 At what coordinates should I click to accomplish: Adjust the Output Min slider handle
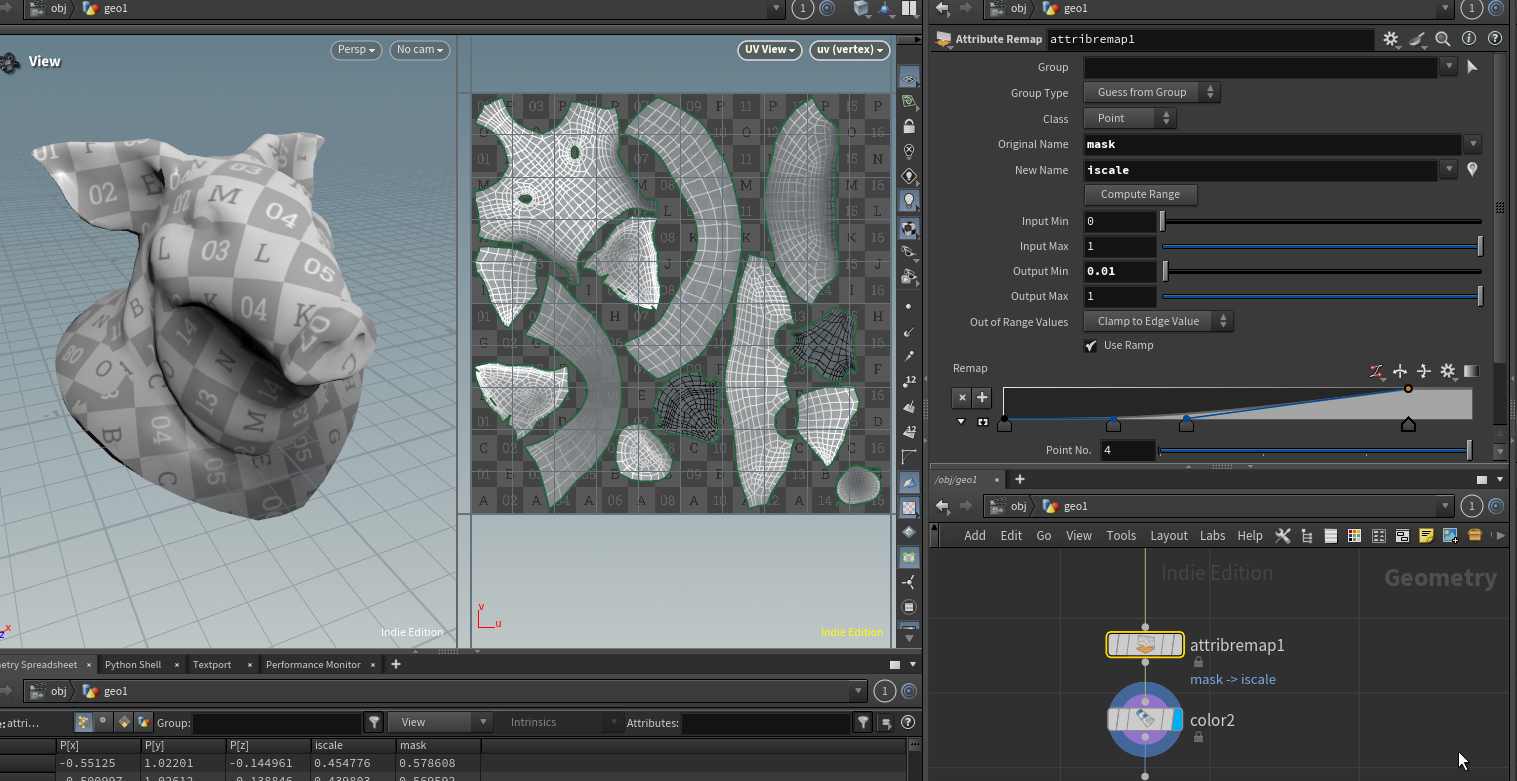point(1165,271)
